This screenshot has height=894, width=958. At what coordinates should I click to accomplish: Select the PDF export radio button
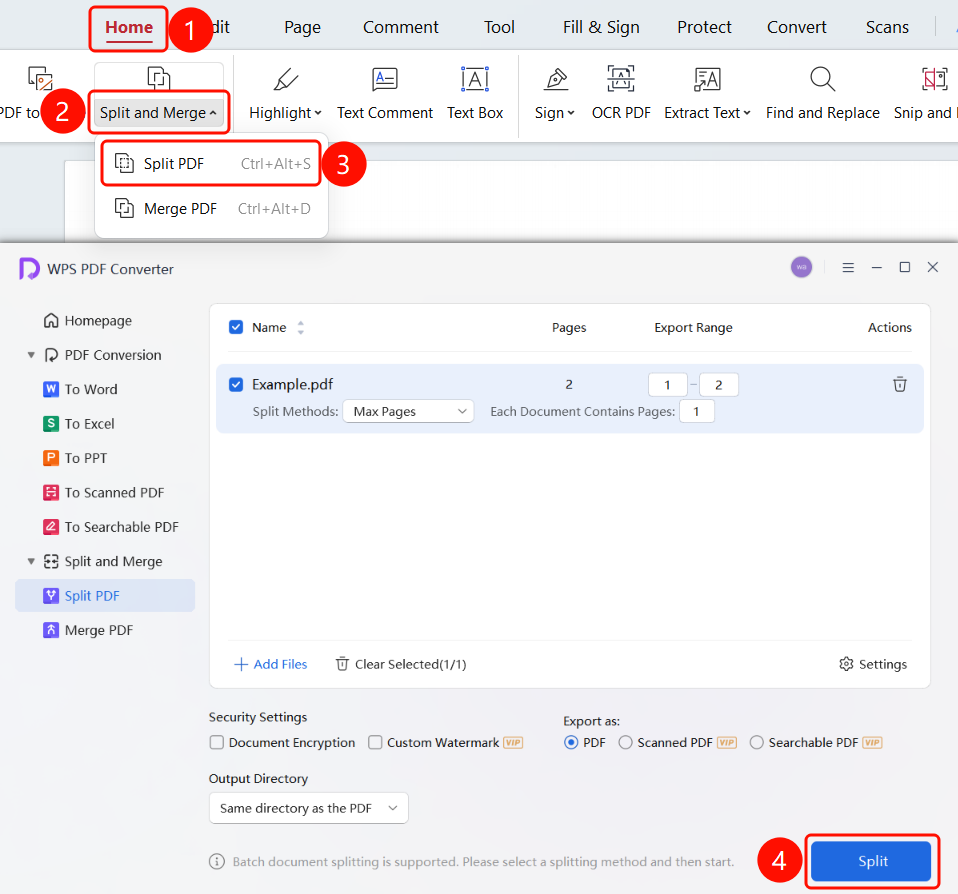click(571, 742)
